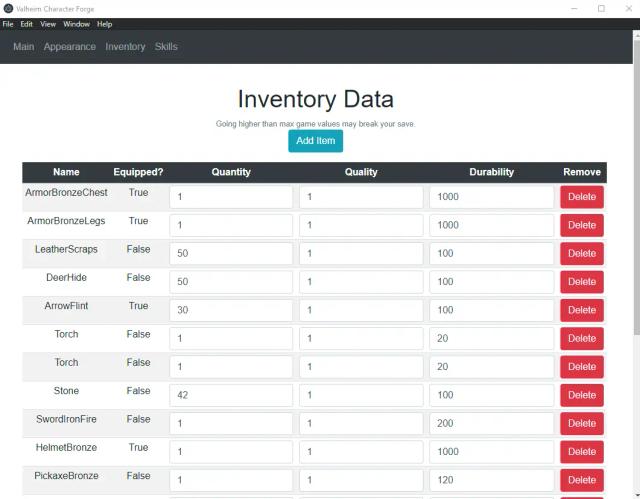
Task: Edit HelmetBronze durability field showing 1000
Action: (491, 452)
